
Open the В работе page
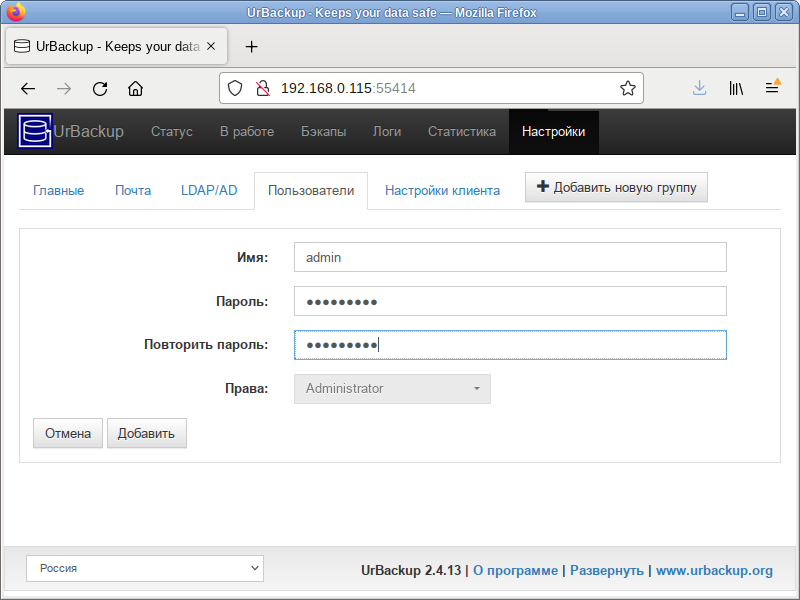coord(247,132)
